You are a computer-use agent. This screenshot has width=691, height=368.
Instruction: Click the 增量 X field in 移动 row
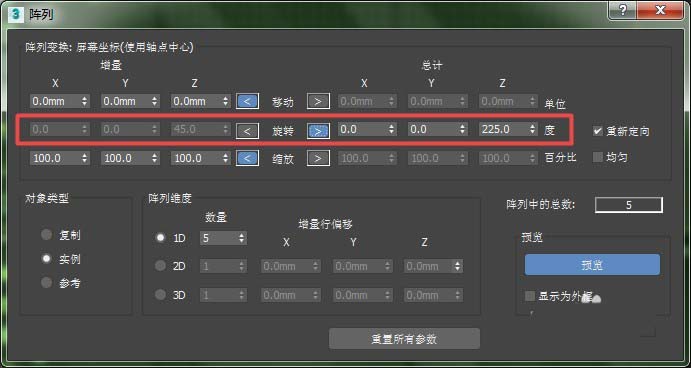[59, 101]
